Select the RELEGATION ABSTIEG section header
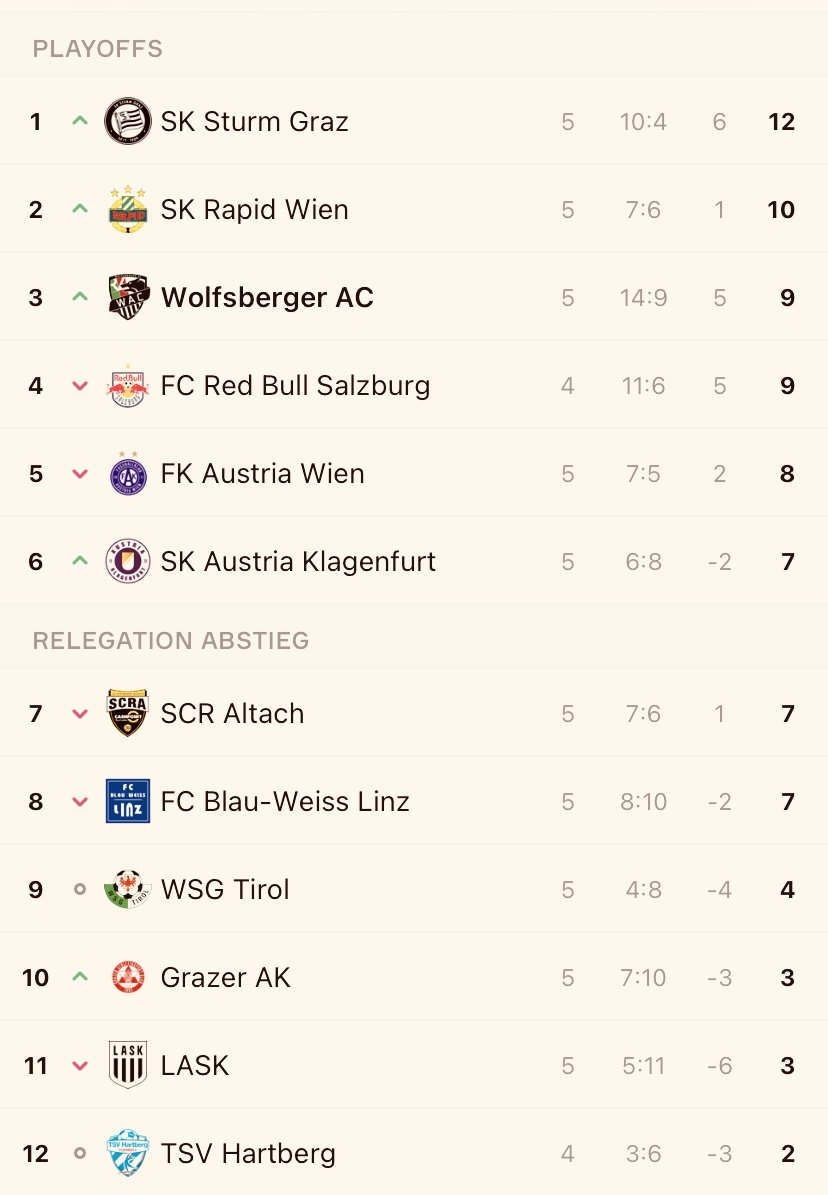Viewport: 828px width, 1195px height. [x=171, y=641]
